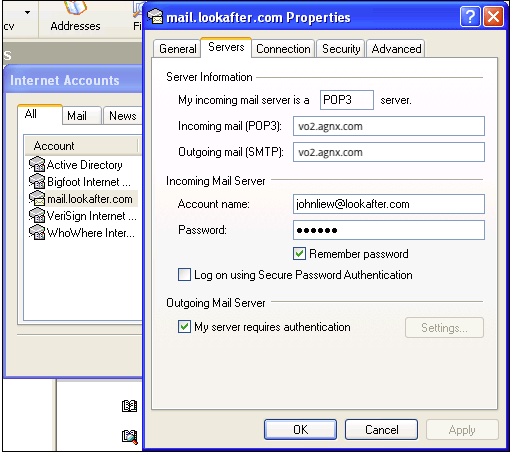Open the toolbar dropdown arrow near Addresses
Image resolution: width=514 pixels, height=456 pixels.
[27, 13]
